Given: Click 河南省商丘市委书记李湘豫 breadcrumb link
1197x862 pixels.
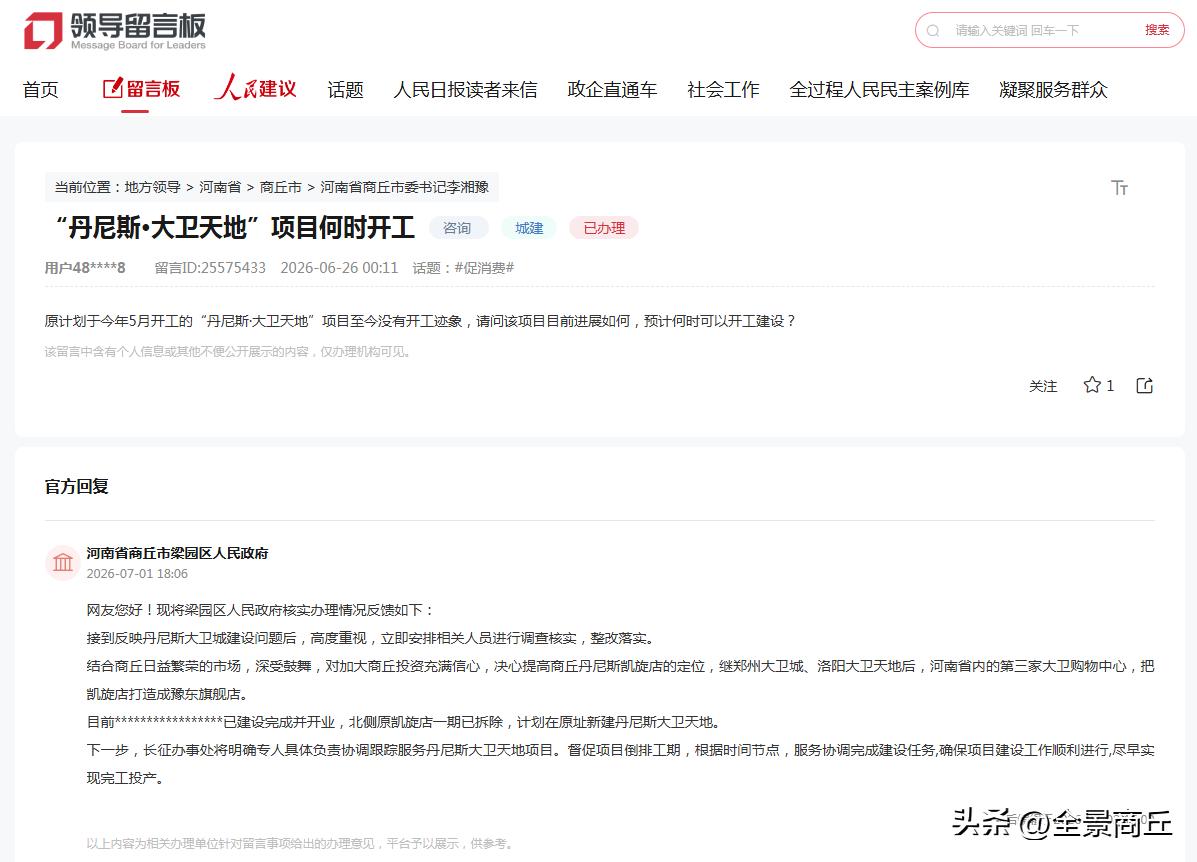Looking at the screenshot, I should [x=405, y=187].
